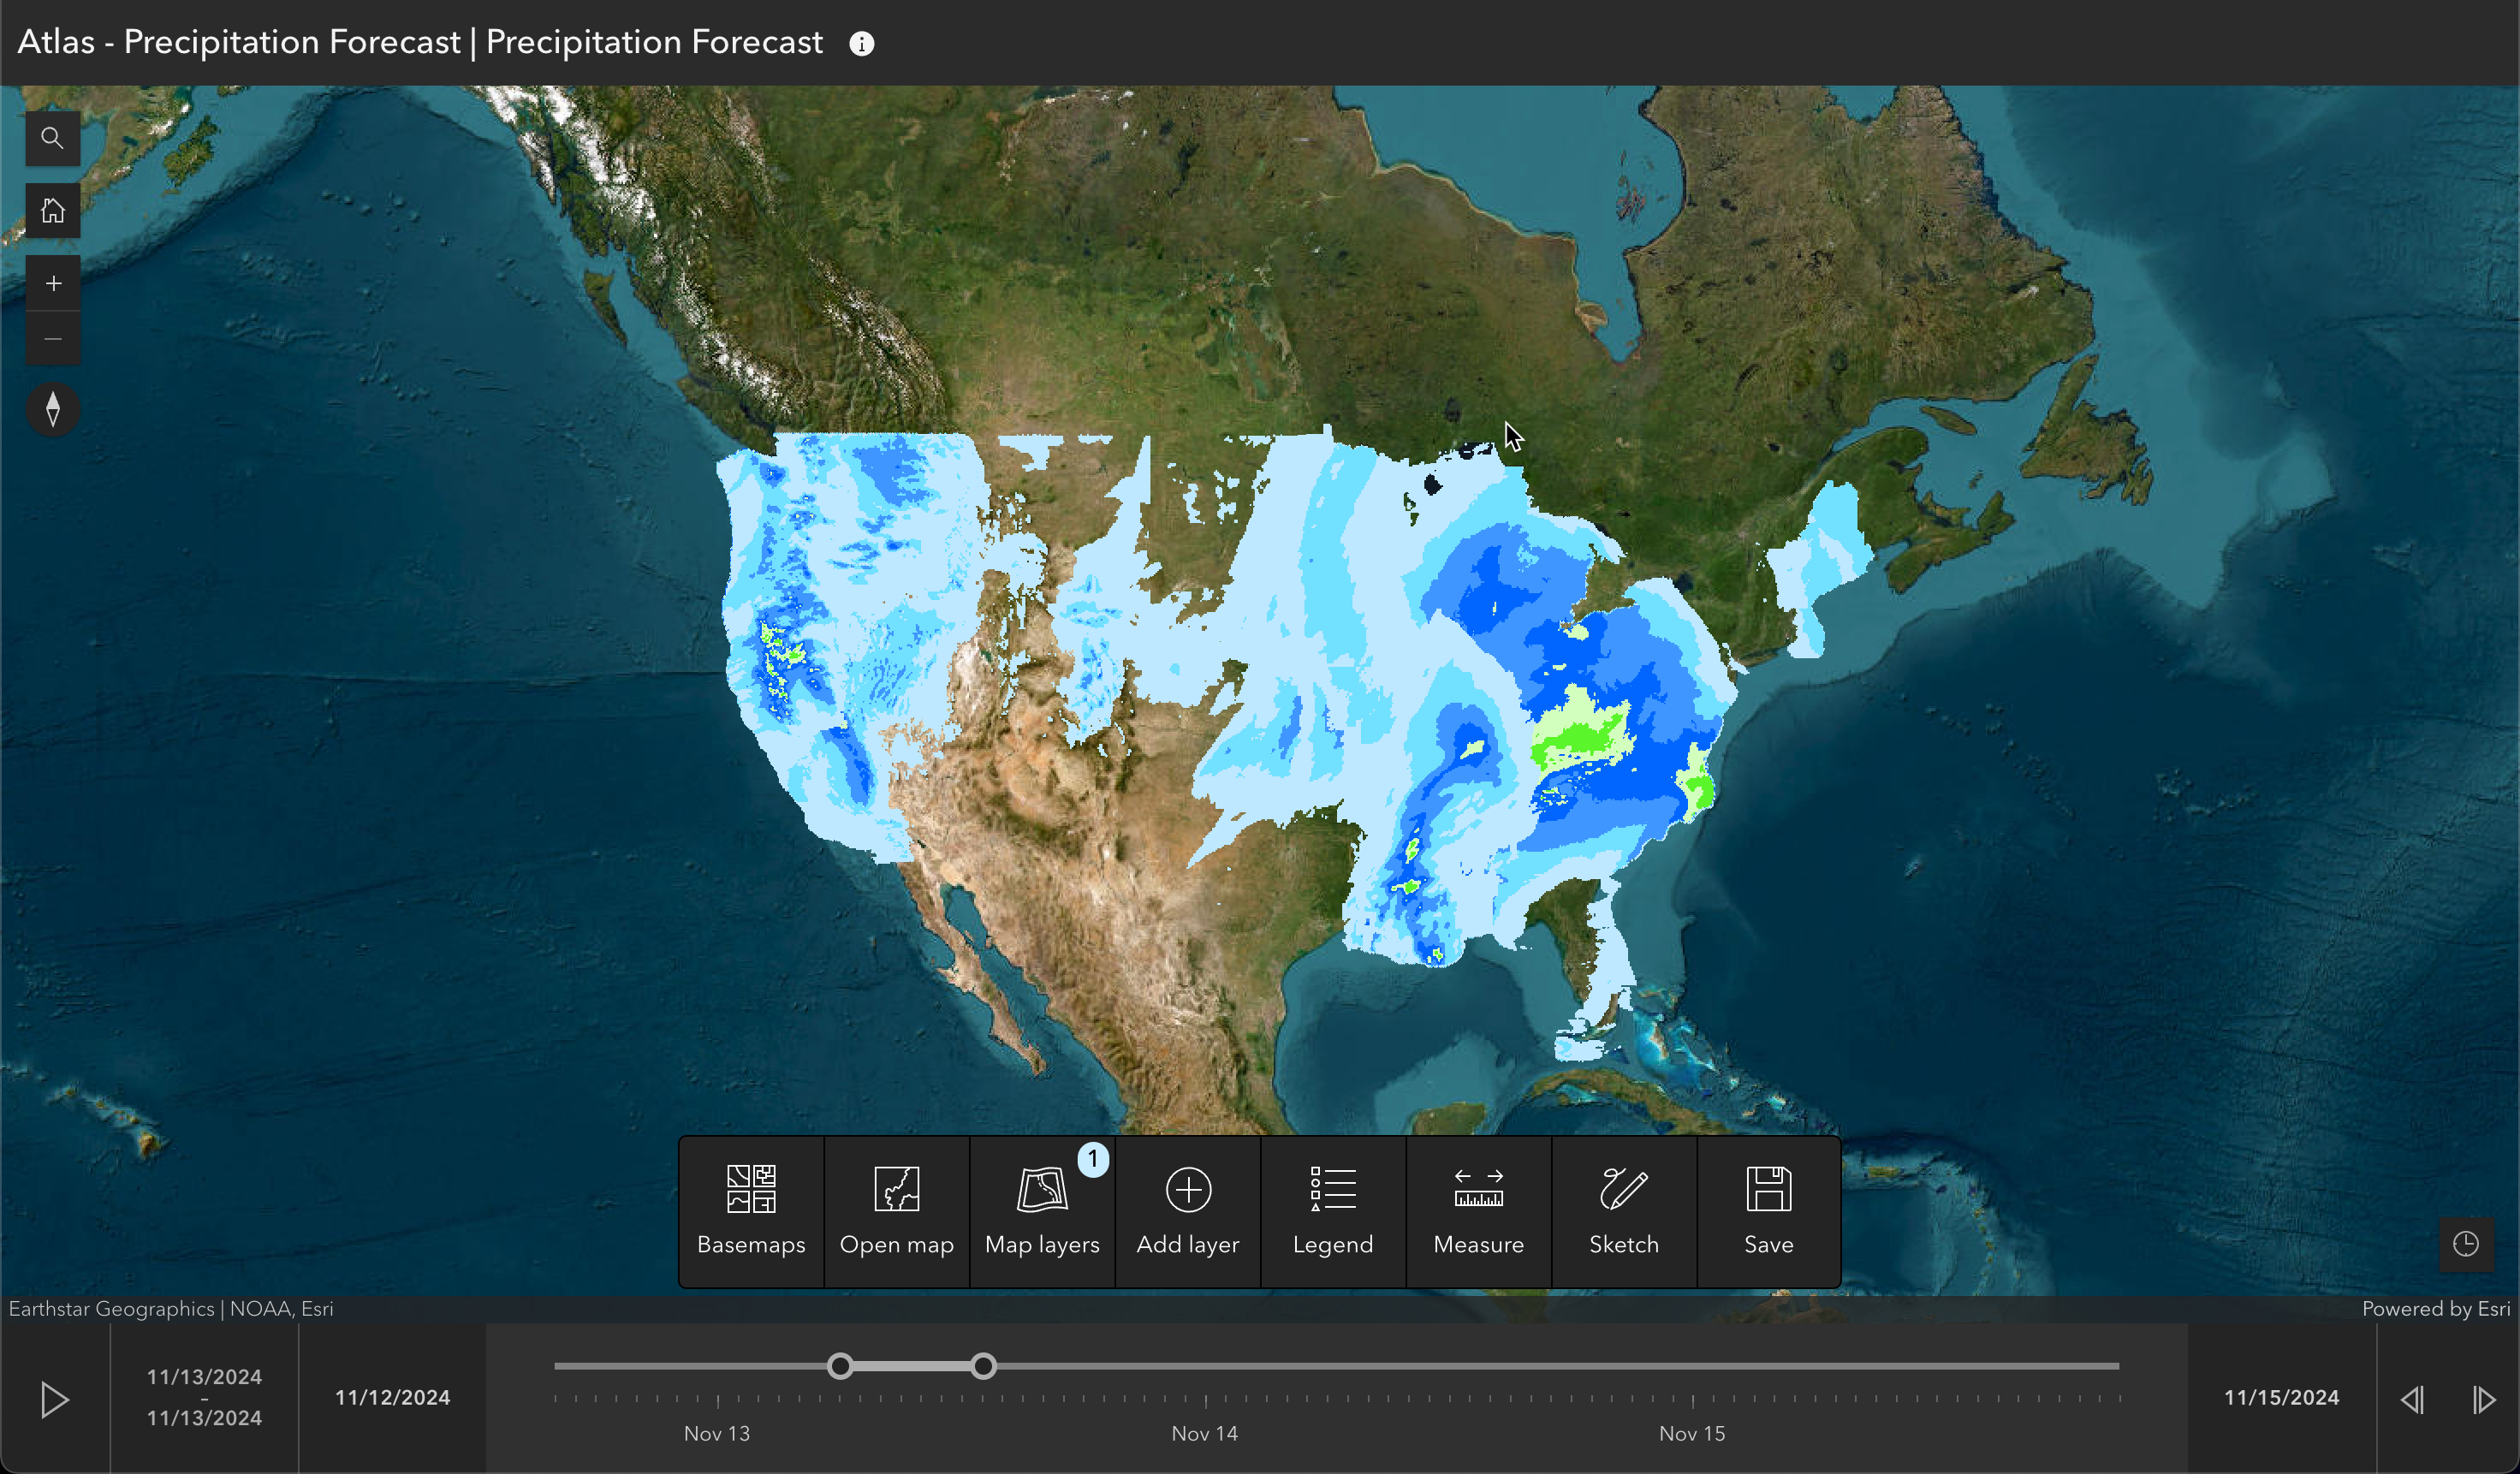Image resolution: width=2520 pixels, height=1474 pixels.
Task: Open the forecast info tooltip
Action: click(x=861, y=42)
